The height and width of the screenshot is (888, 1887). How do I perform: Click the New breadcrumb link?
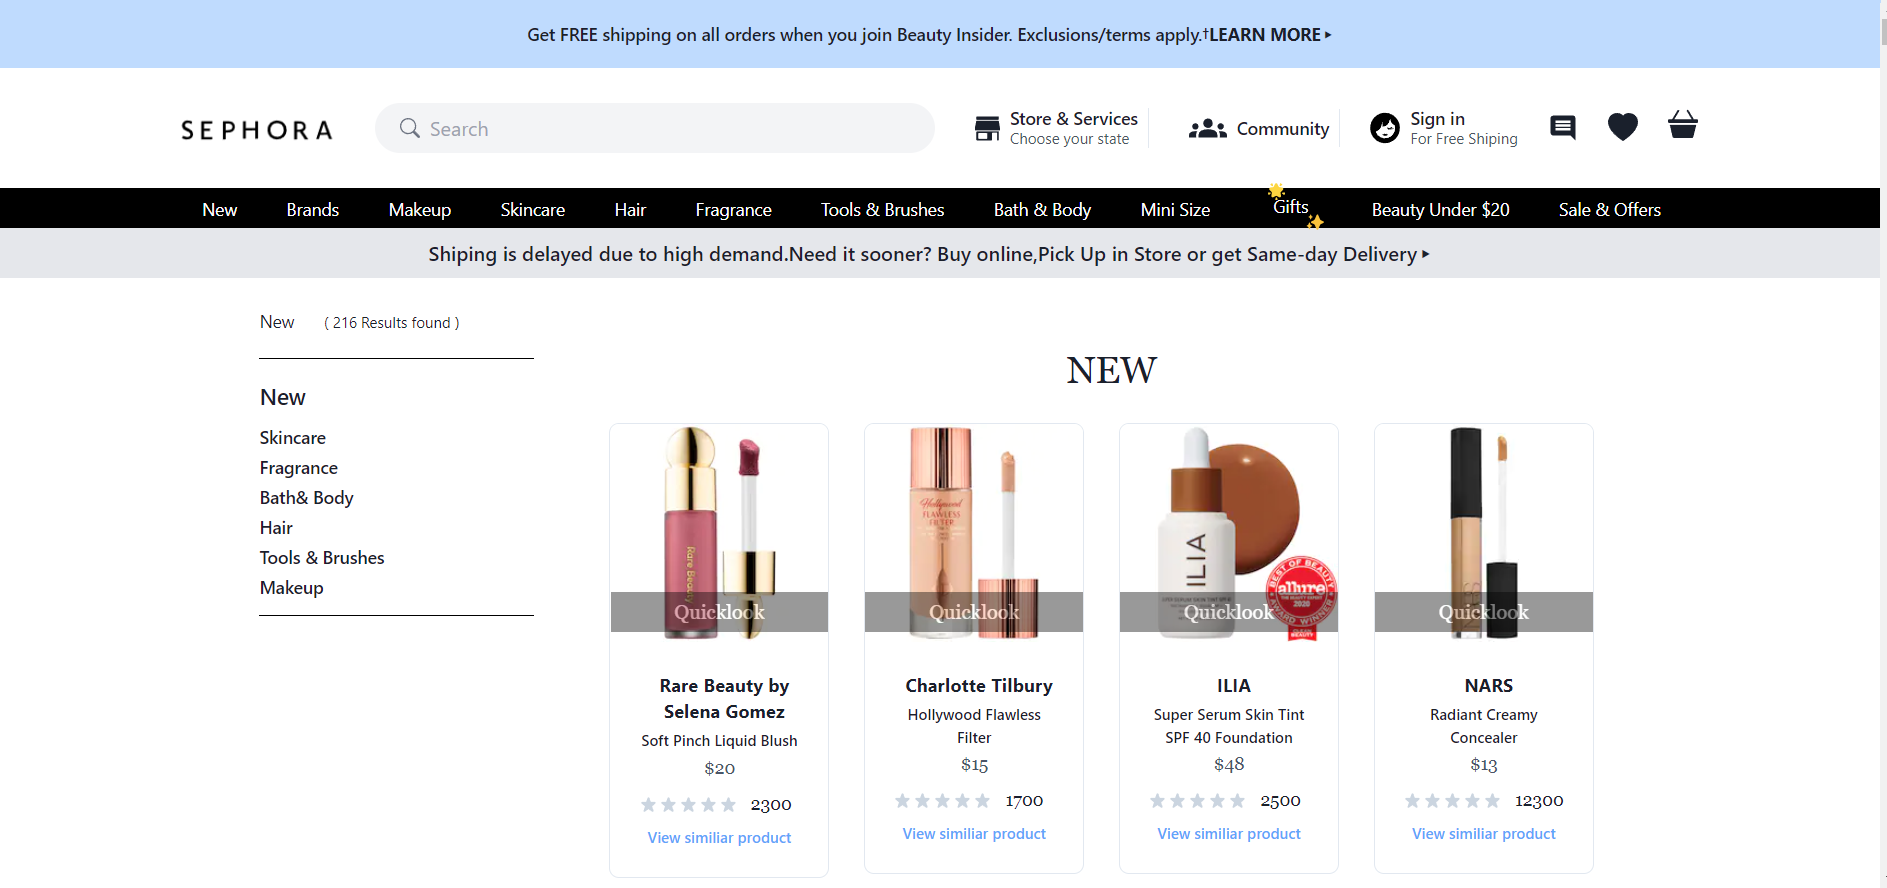coord(277,322)
